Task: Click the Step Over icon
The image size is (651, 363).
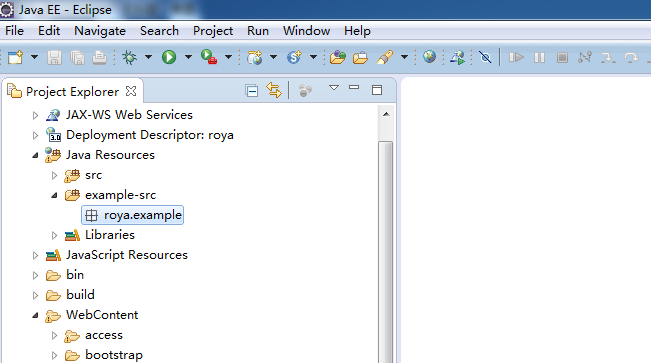Action: tap(631, 57)
